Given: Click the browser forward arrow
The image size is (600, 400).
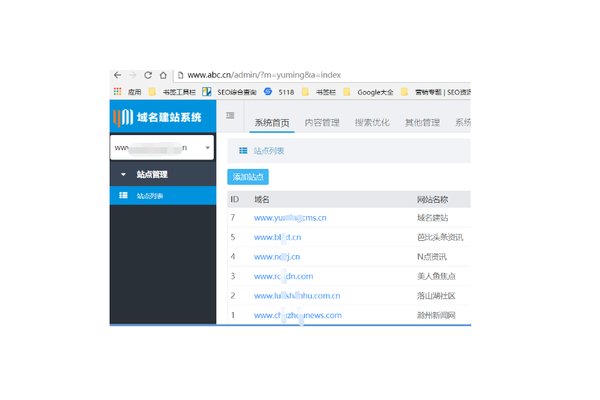Looking at the screenshot, I should pyautogui.click(x=133, y=75).
